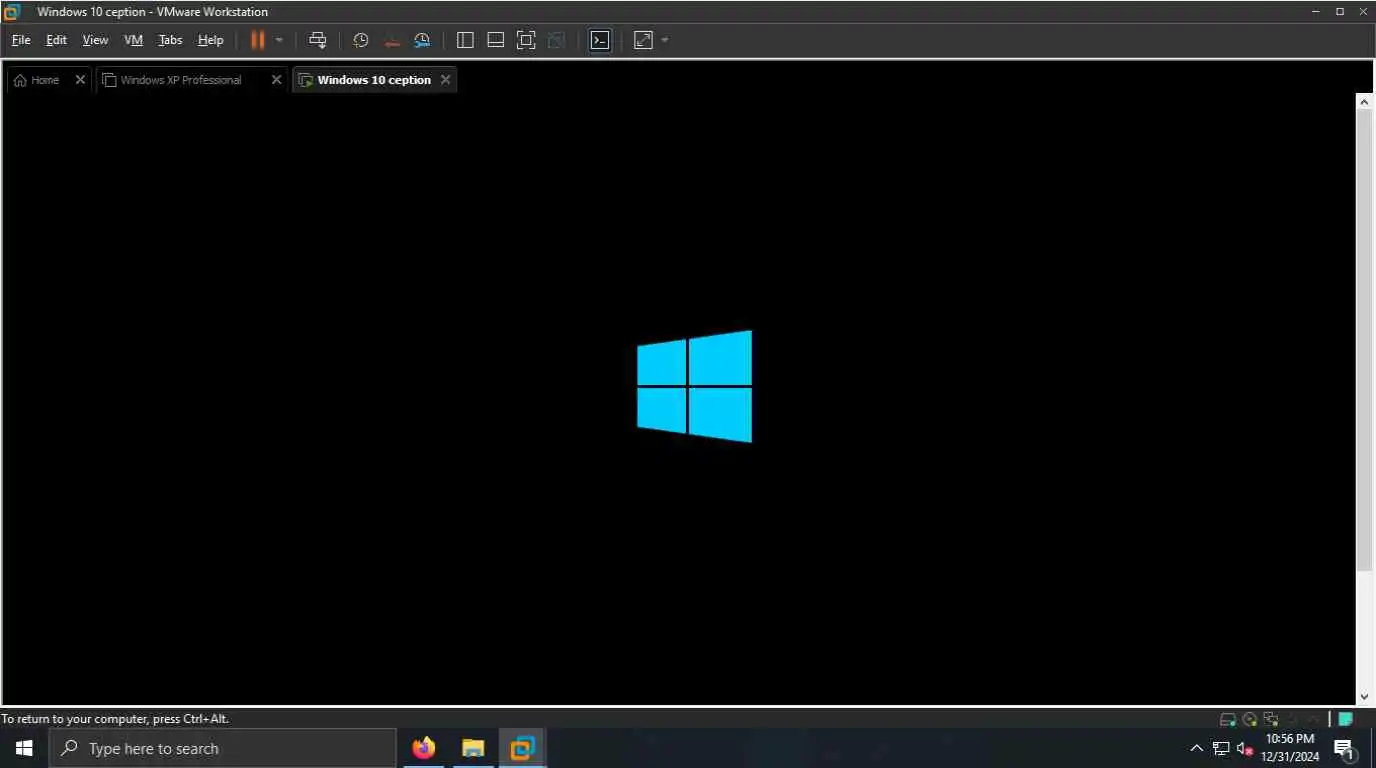Screen dimensions: 1376x768
Task: Enter full screen mode
Action: (x=526, y=40)
